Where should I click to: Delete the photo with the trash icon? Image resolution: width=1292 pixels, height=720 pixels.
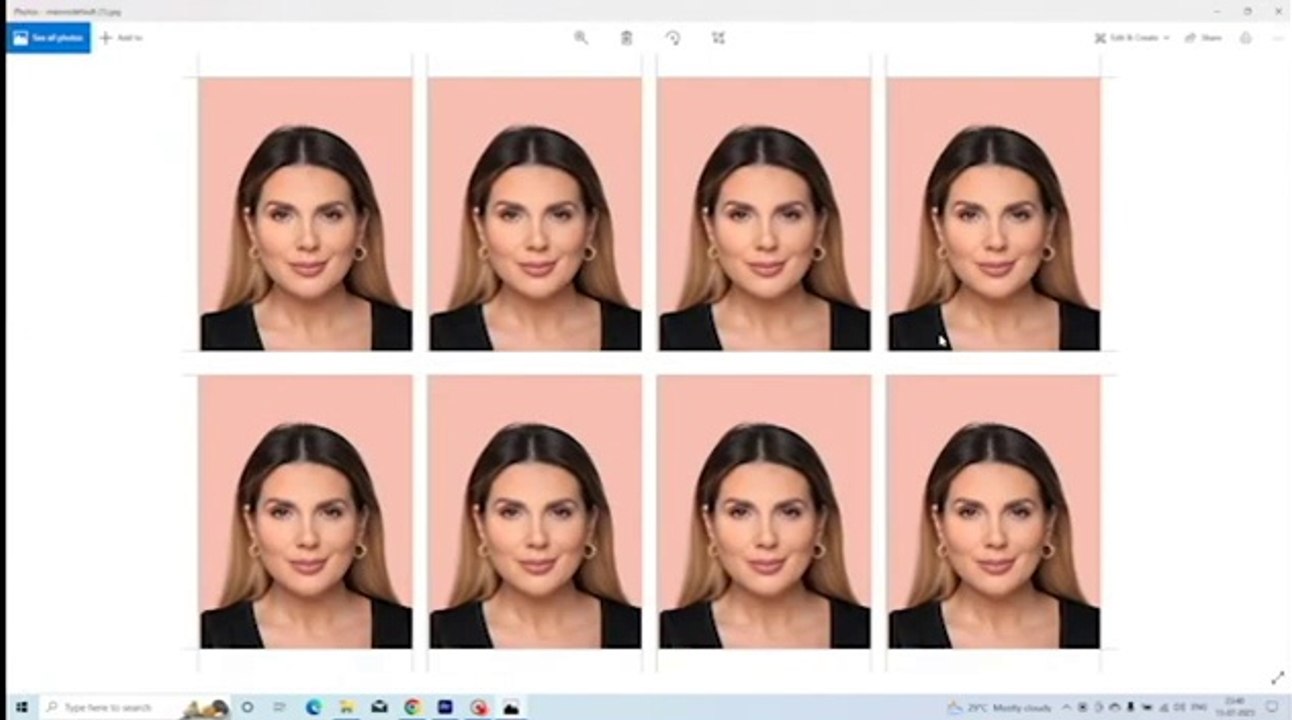coord(626,38)
